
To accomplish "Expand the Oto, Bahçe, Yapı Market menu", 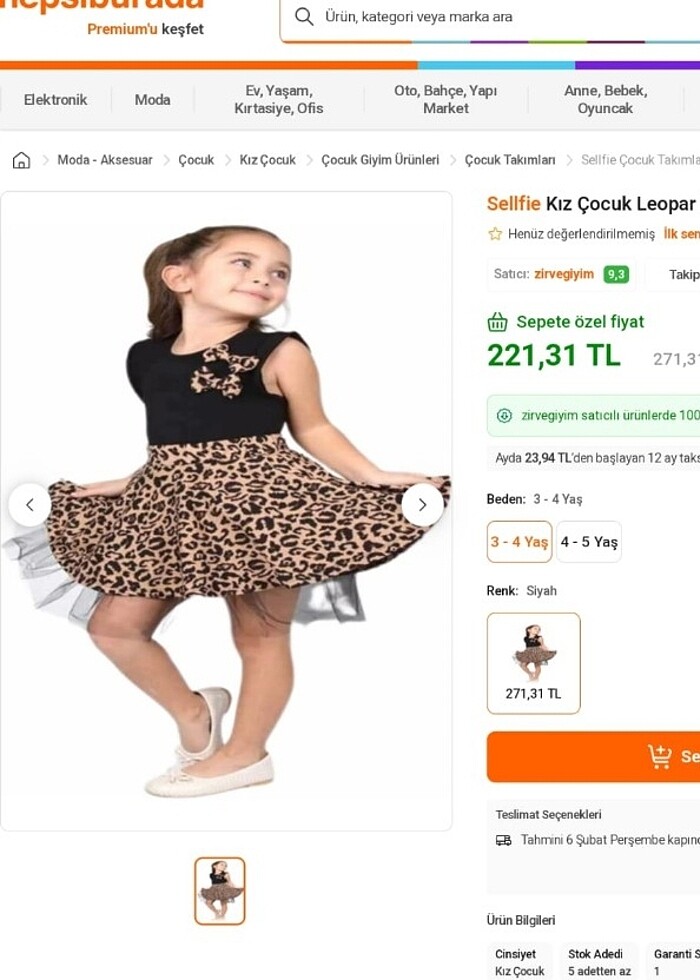I will (x=445, y=100).
